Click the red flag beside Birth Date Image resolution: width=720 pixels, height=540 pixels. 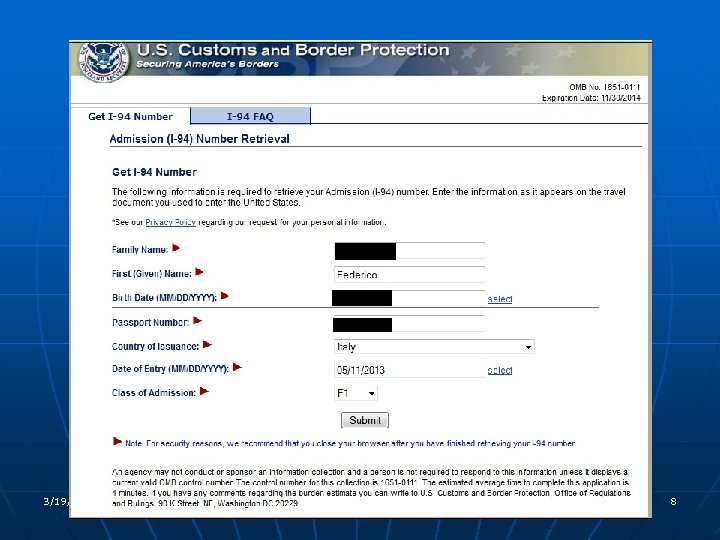[x=225, y=296]
